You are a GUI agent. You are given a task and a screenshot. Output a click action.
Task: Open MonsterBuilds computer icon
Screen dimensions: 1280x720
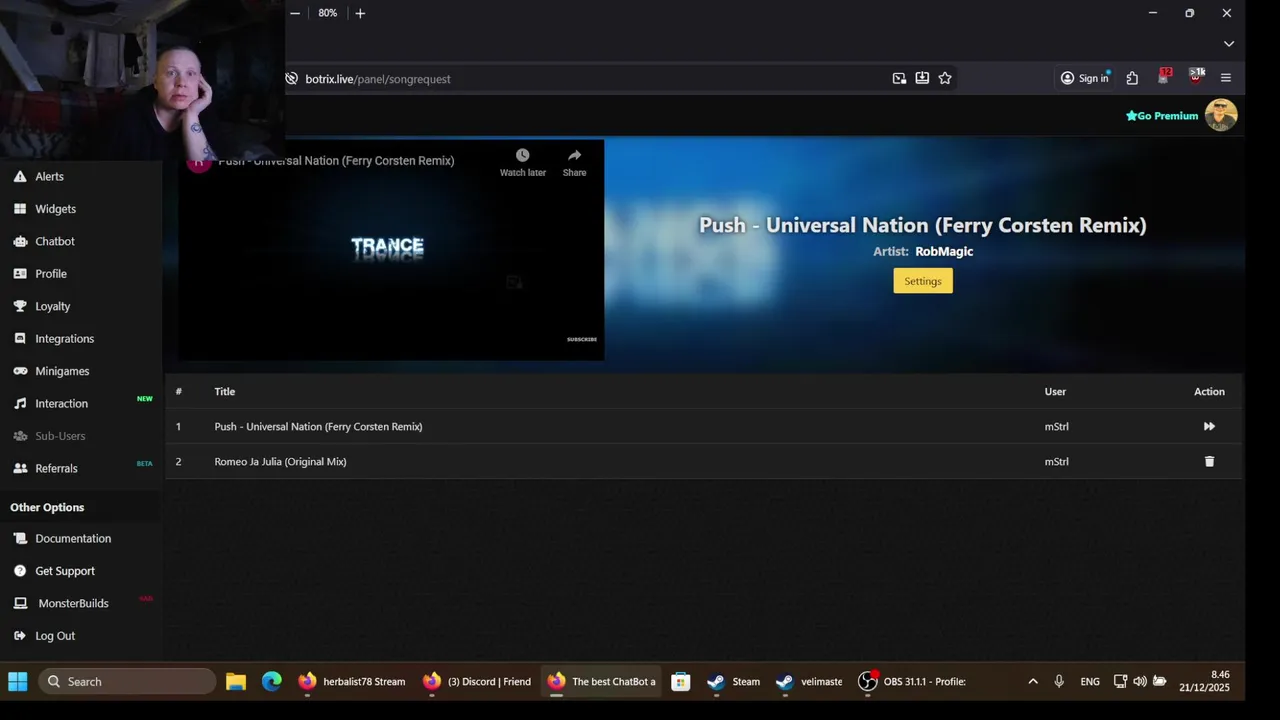click(x=20, y=603)
